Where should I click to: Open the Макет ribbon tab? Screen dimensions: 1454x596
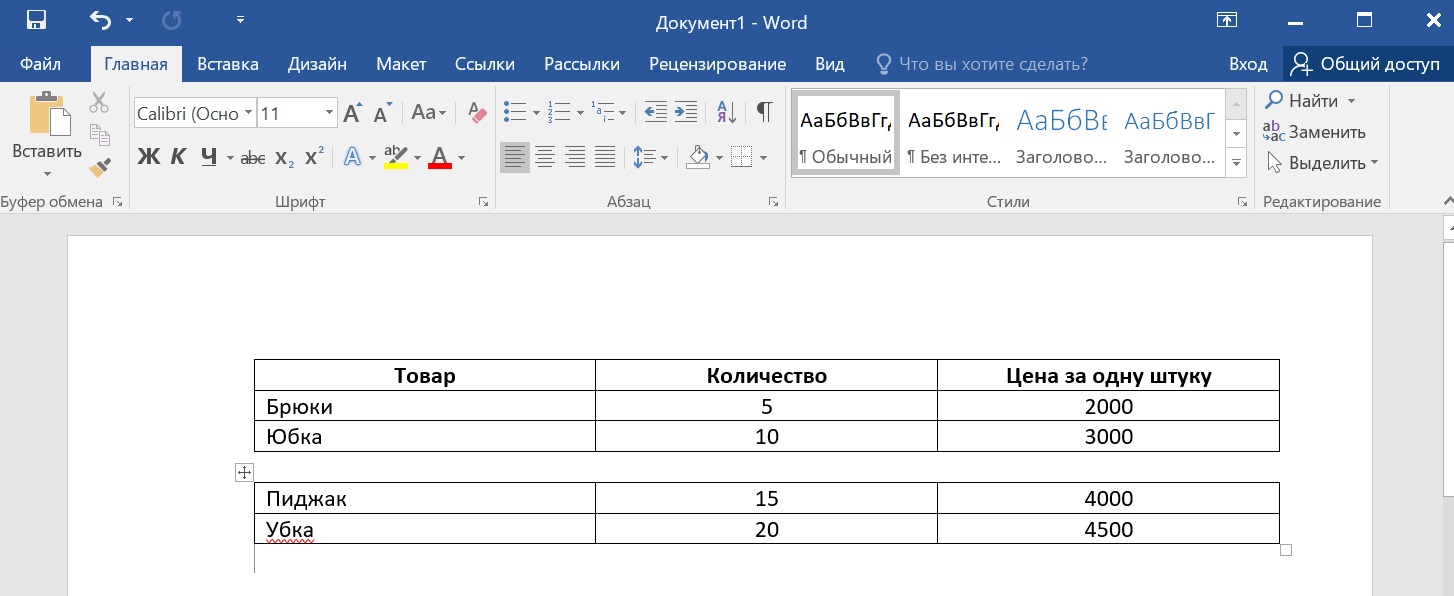click(401, 64)
